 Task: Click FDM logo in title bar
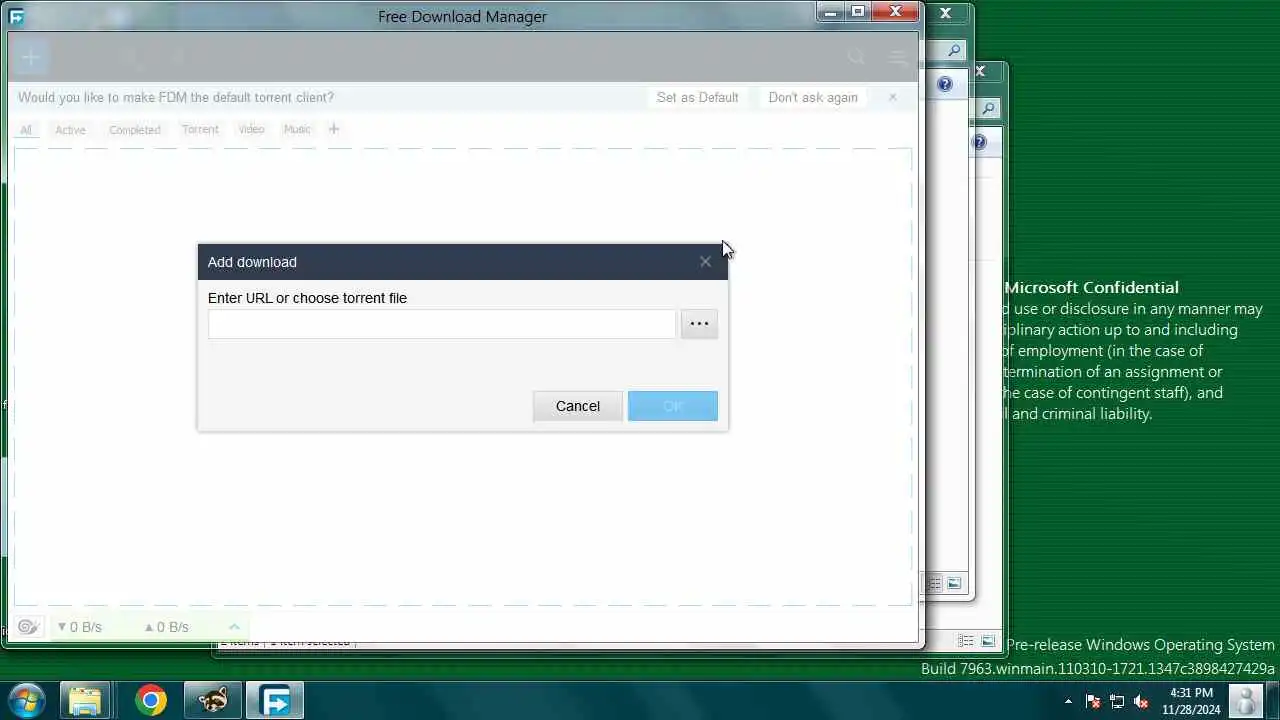coord(16,16)
